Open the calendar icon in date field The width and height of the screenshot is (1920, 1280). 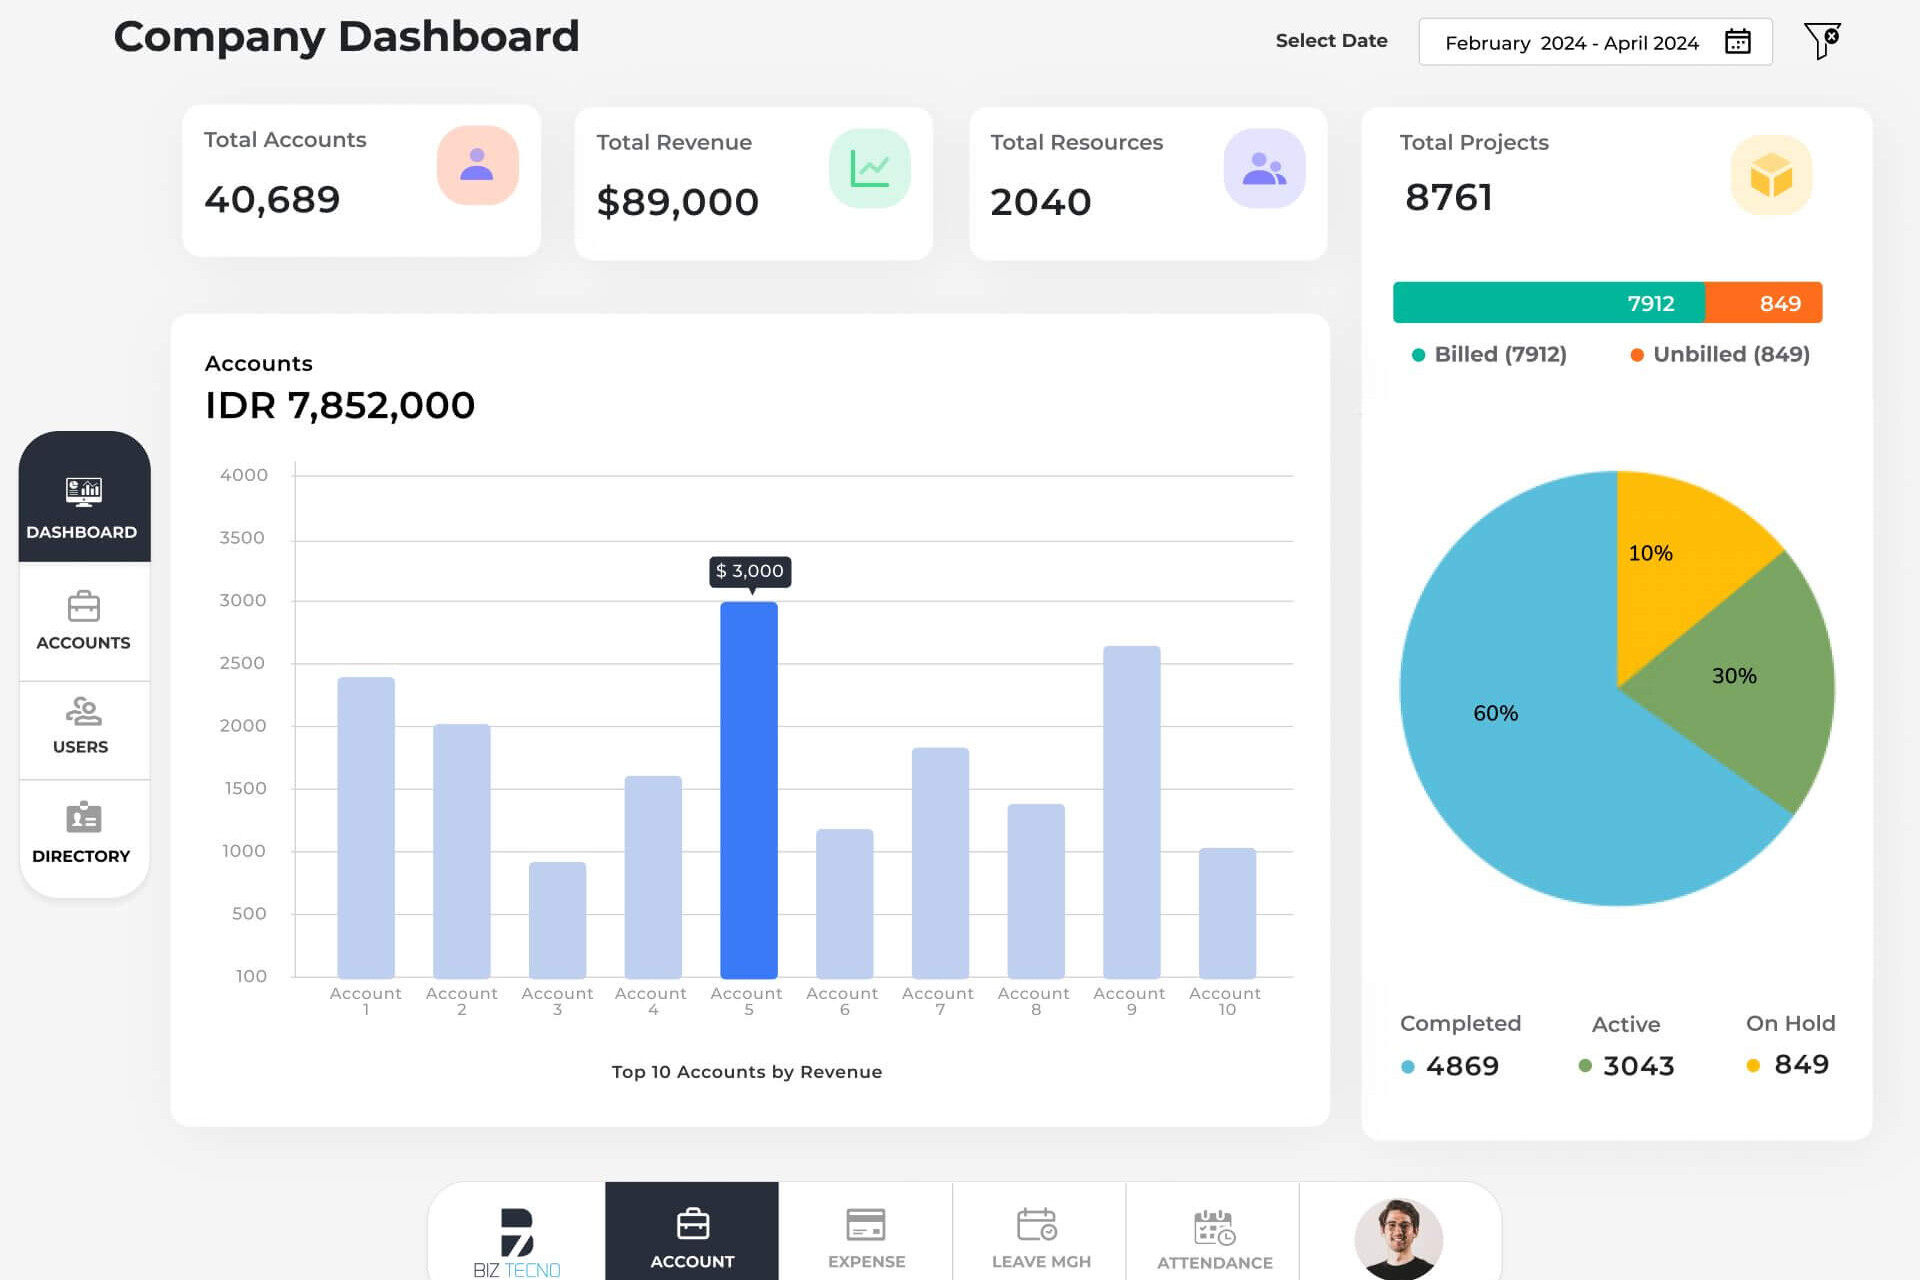[1737, 42]
